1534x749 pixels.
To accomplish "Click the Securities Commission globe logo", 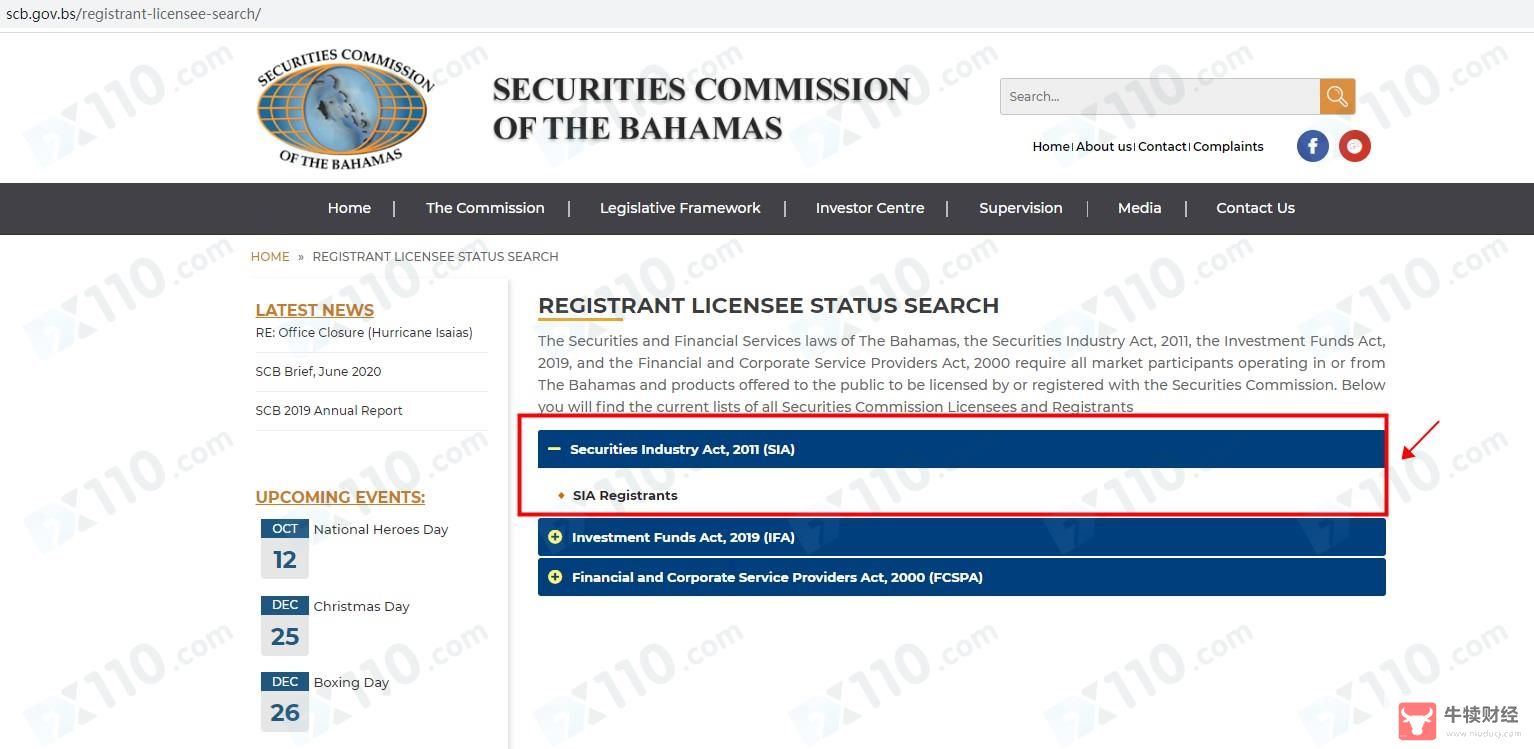I will pos(343,110).
